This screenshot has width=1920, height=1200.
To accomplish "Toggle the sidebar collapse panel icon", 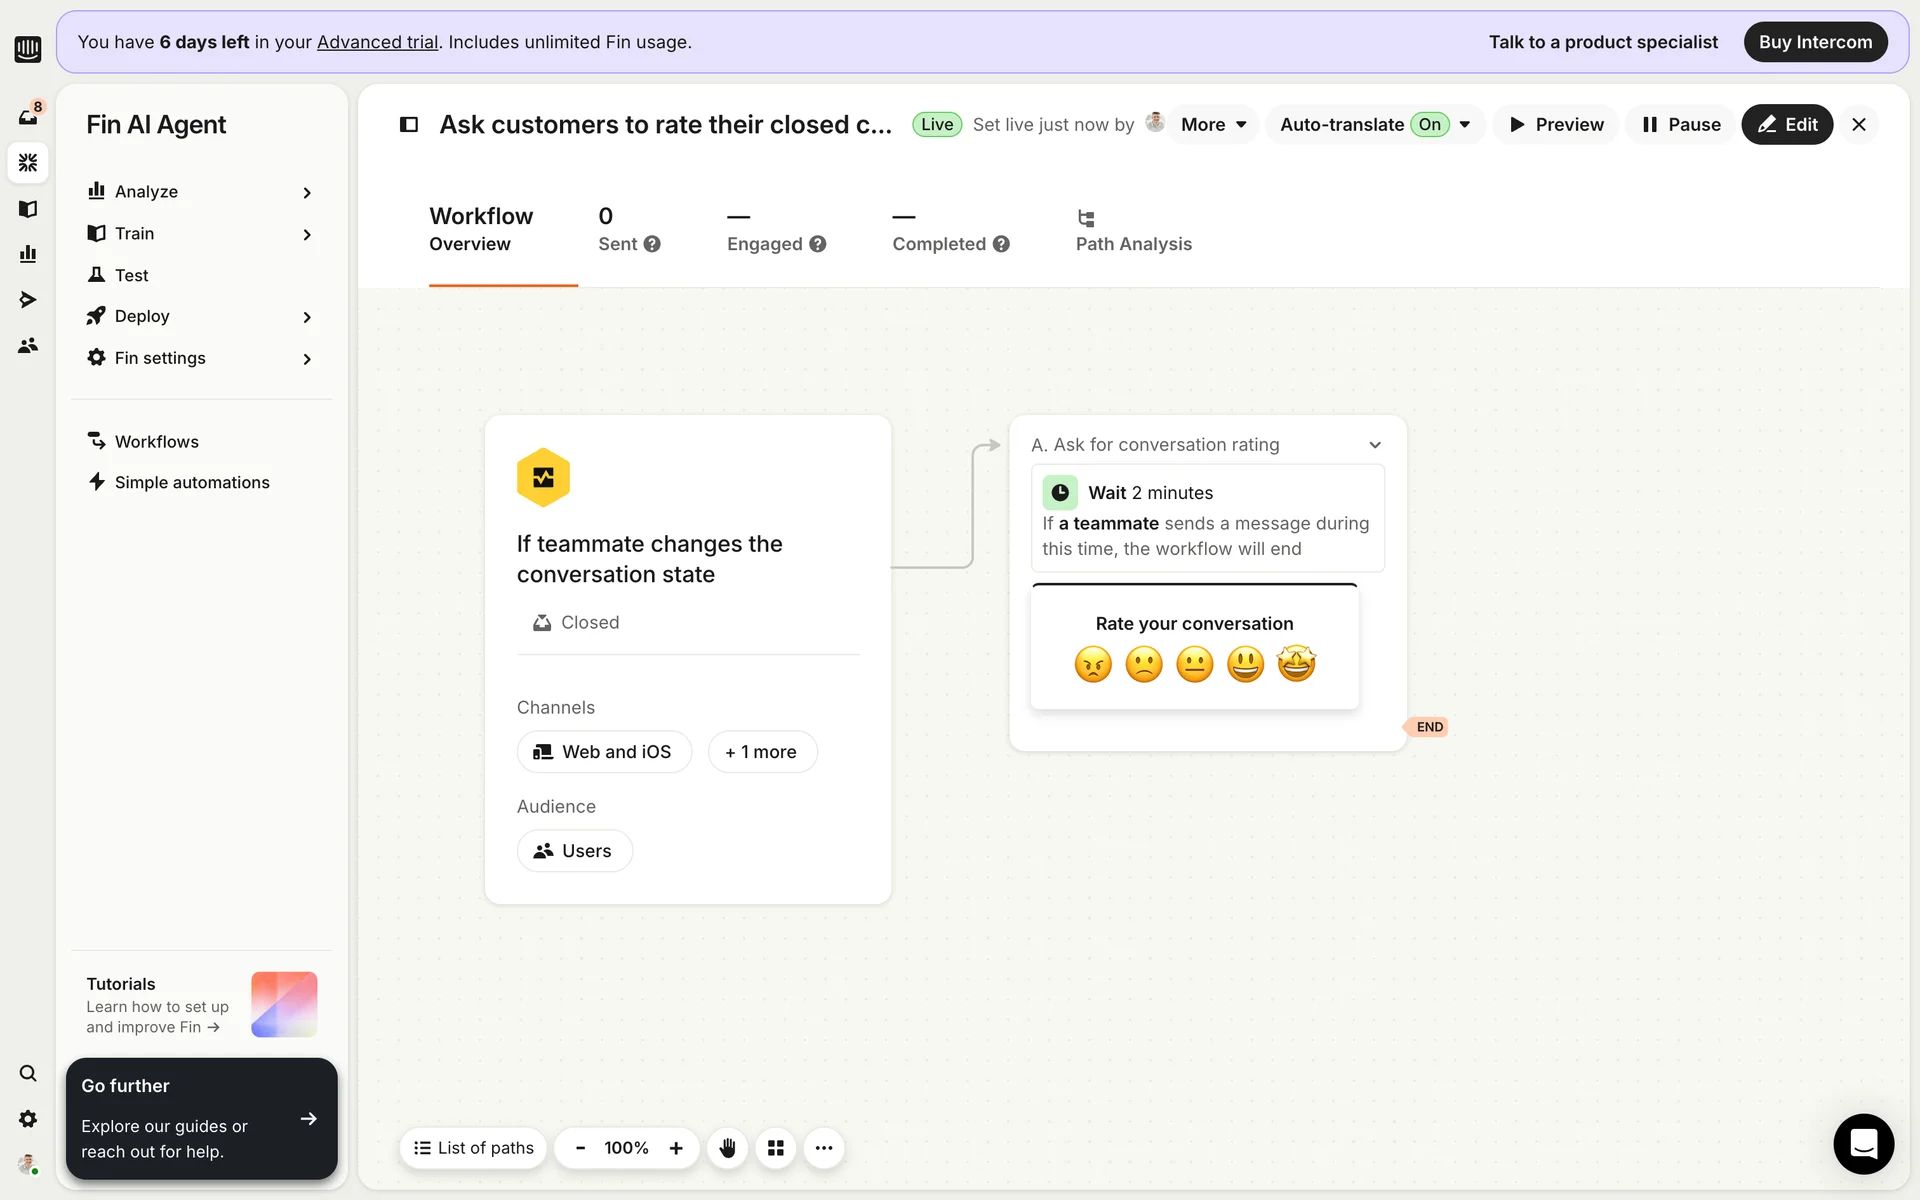I will (x=408, y=124).
